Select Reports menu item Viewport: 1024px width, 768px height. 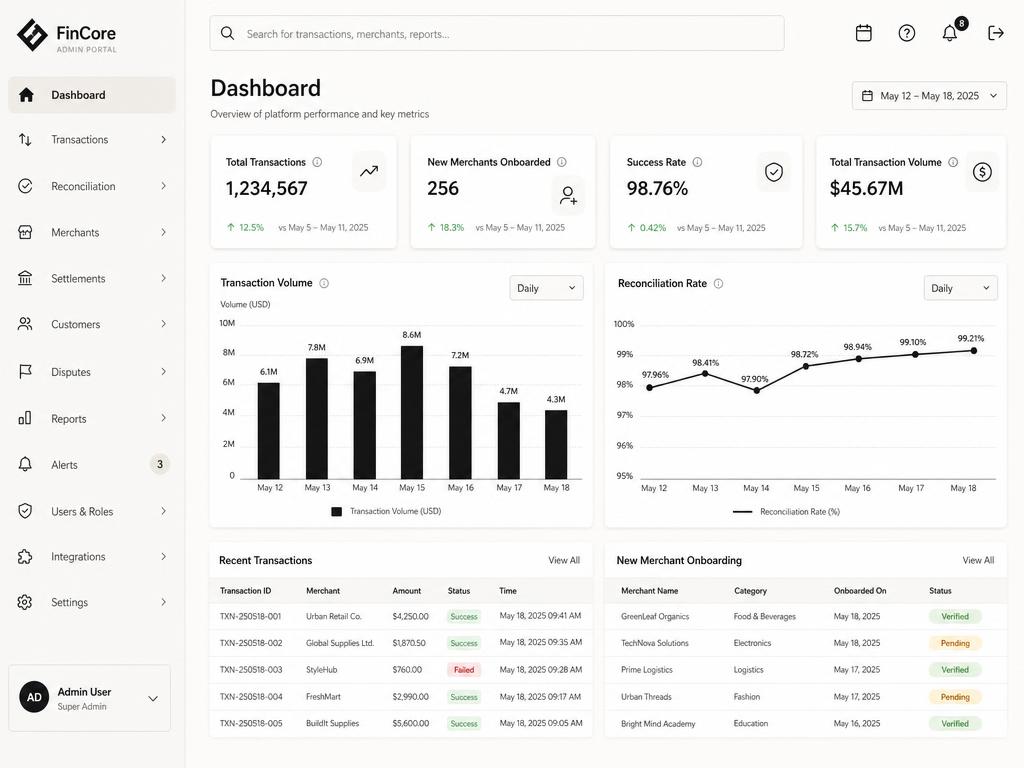point(92,418)
